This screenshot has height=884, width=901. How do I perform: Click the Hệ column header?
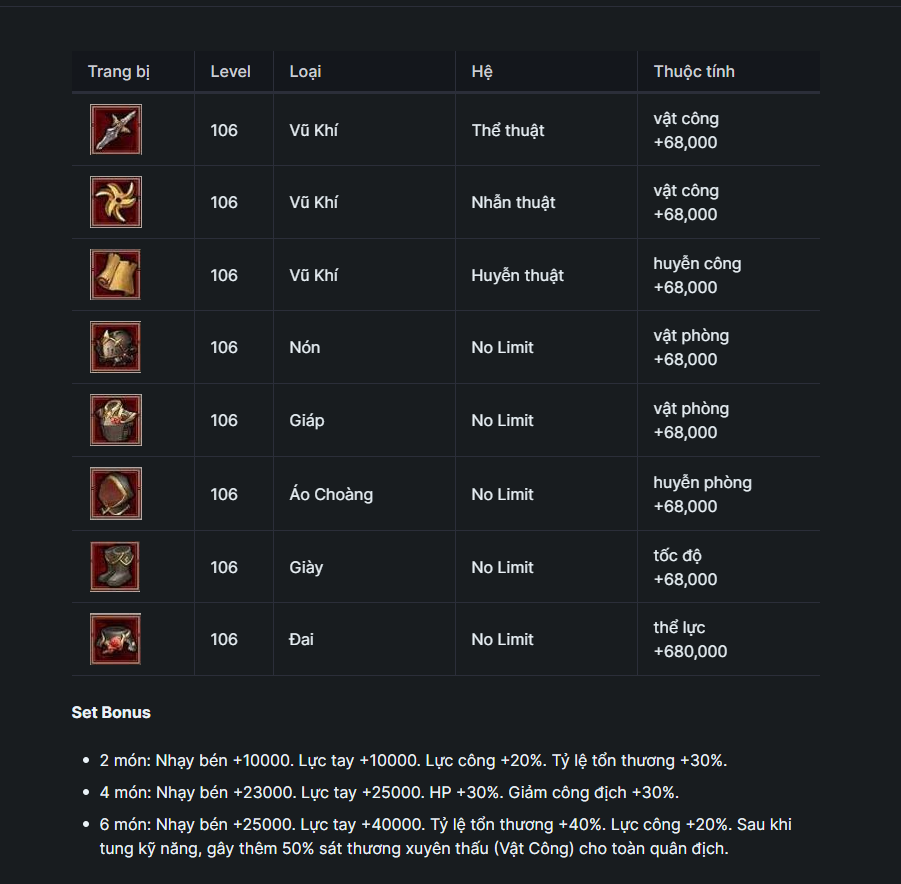click(482, 72)
